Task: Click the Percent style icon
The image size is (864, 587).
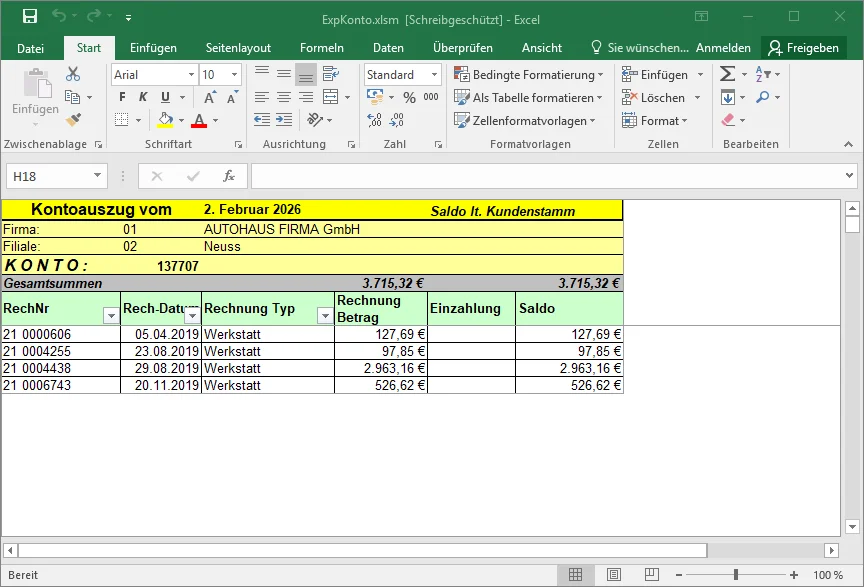Action: (x=409, y=98)
